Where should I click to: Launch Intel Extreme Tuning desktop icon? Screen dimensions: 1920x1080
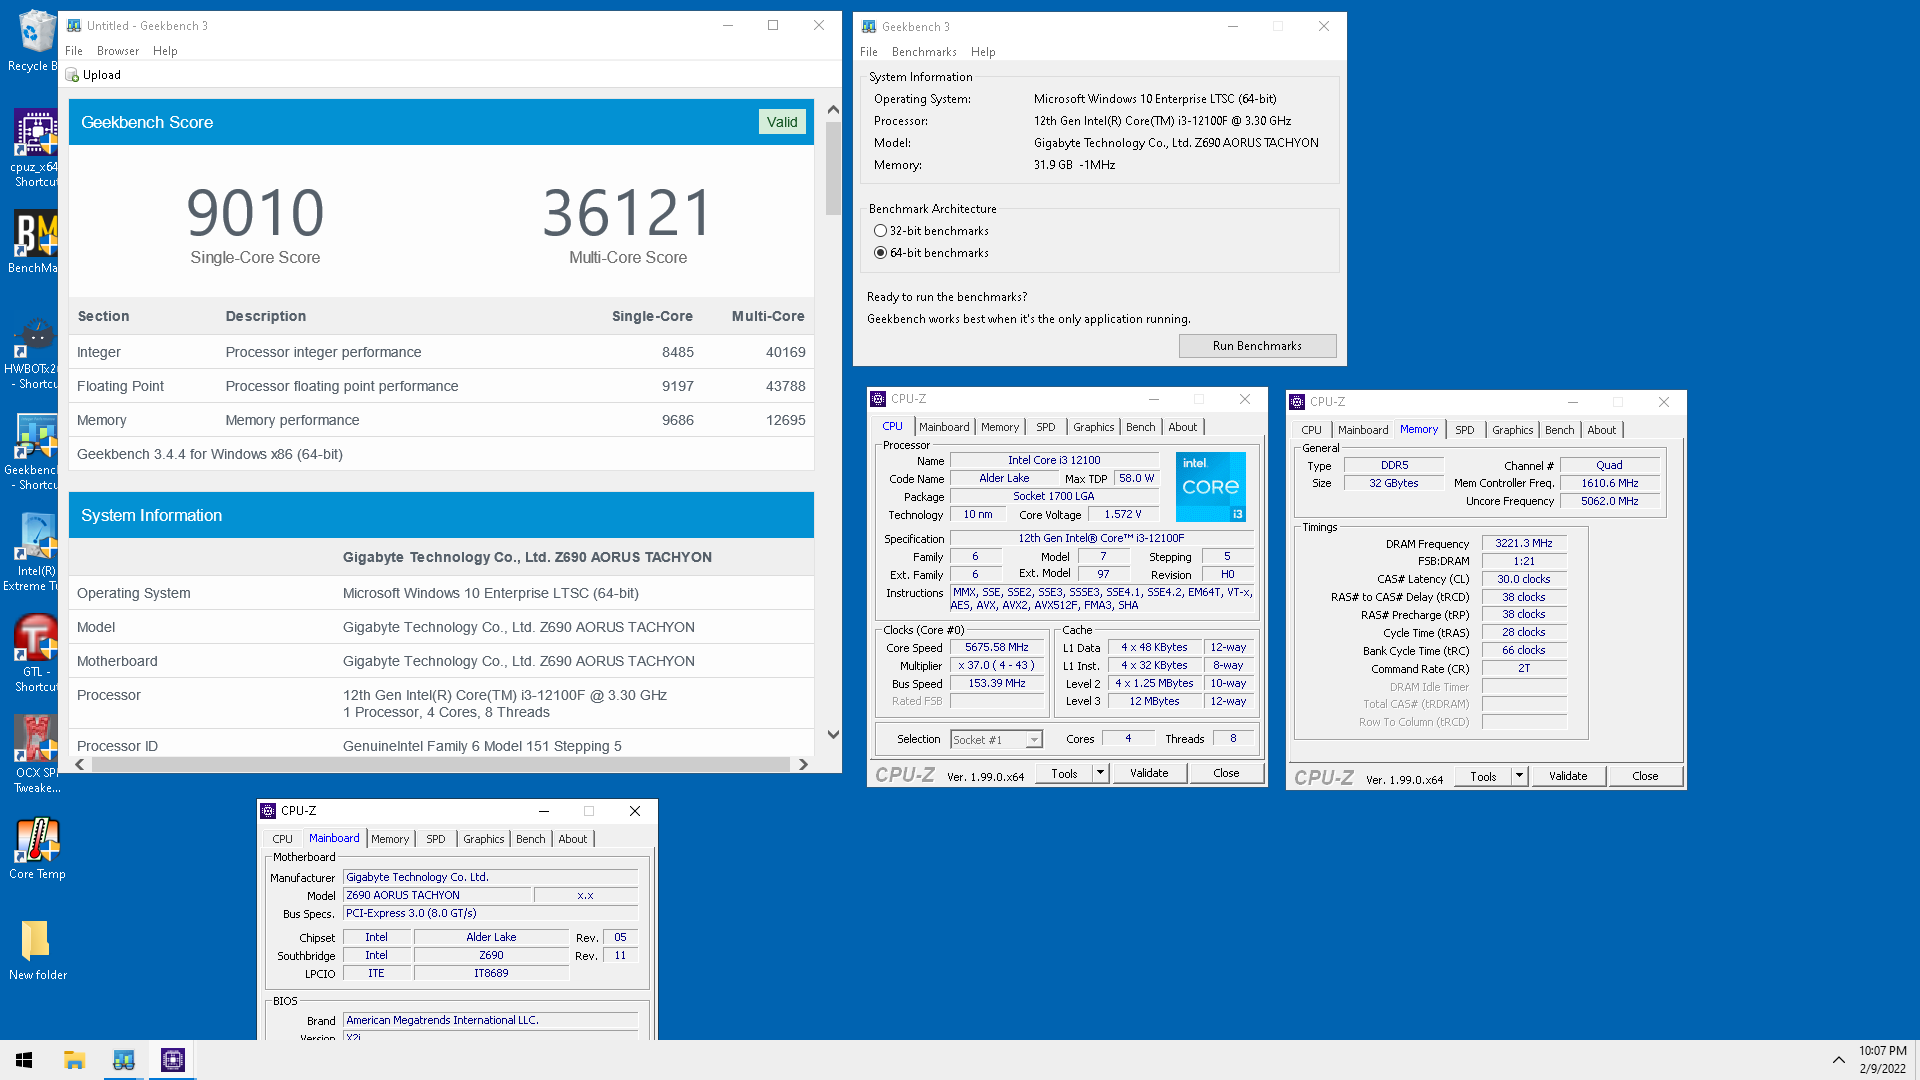coord(33,553)
